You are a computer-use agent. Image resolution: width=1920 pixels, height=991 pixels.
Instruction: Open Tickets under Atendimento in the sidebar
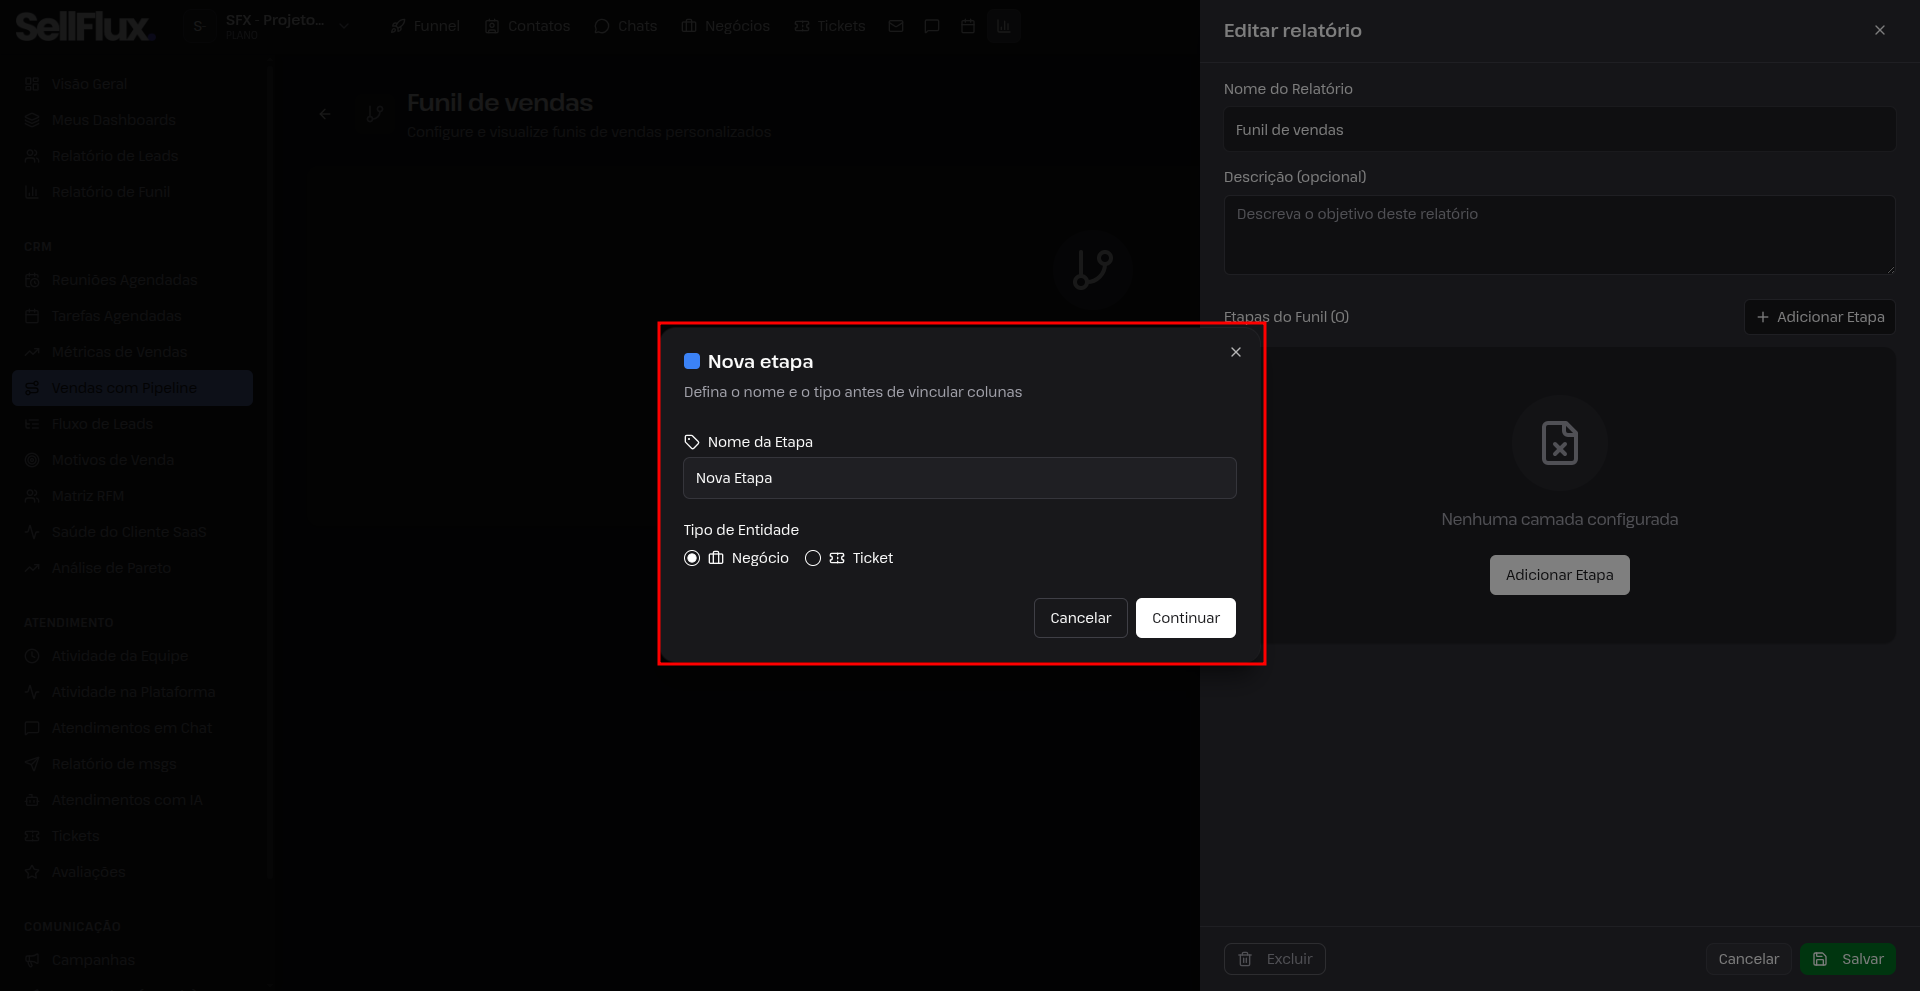point(132,836)
